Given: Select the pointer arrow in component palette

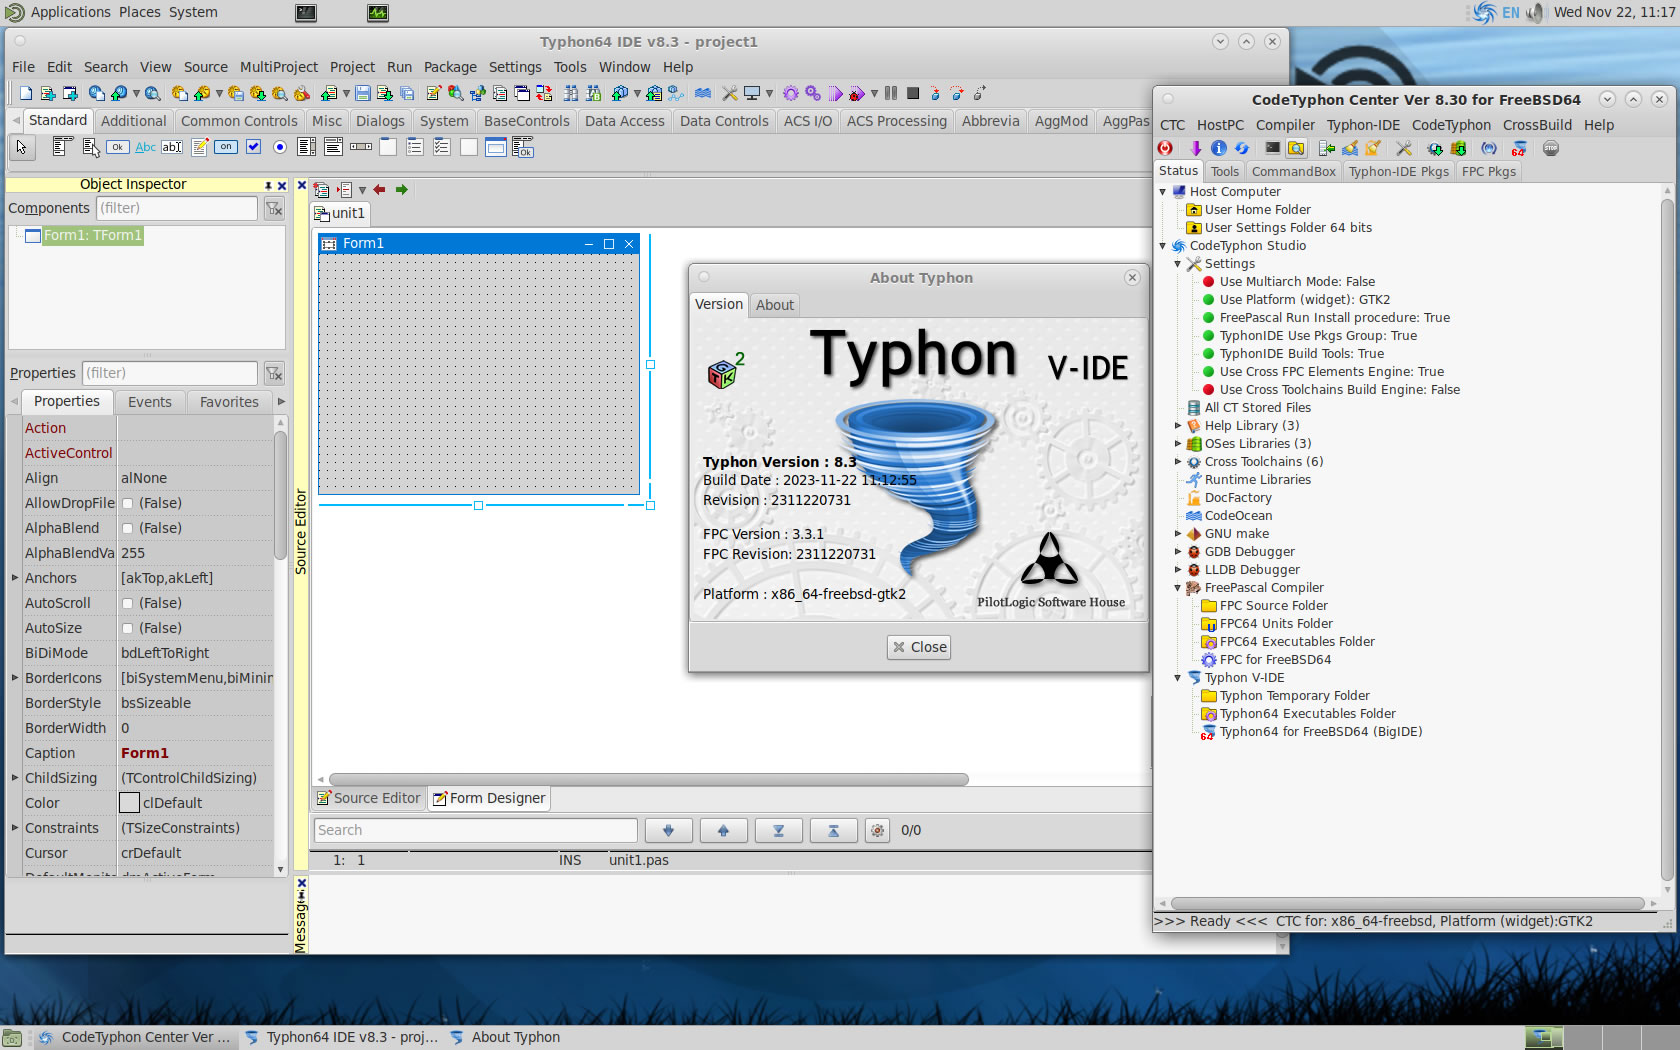Looking at the screenshot, I should click(21, 147).
